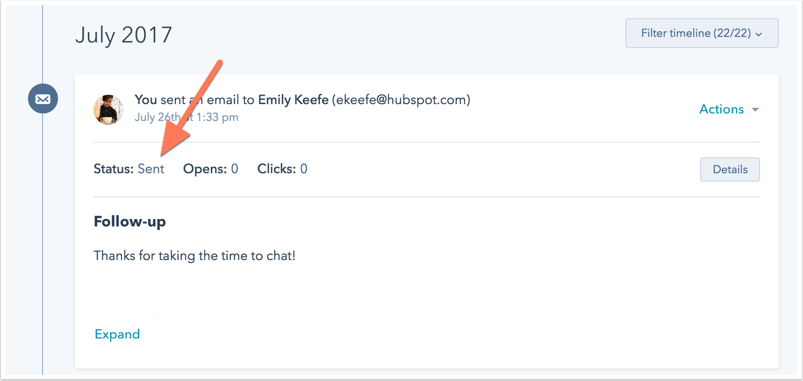
Task: Click the July 2017 month heading
Action: [123, 35]
